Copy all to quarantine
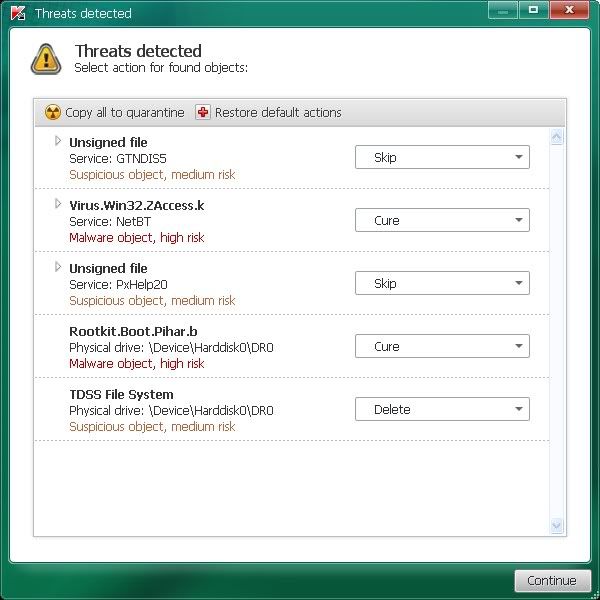Viewport: 600px width, 600px height. (x=125, y=112)
